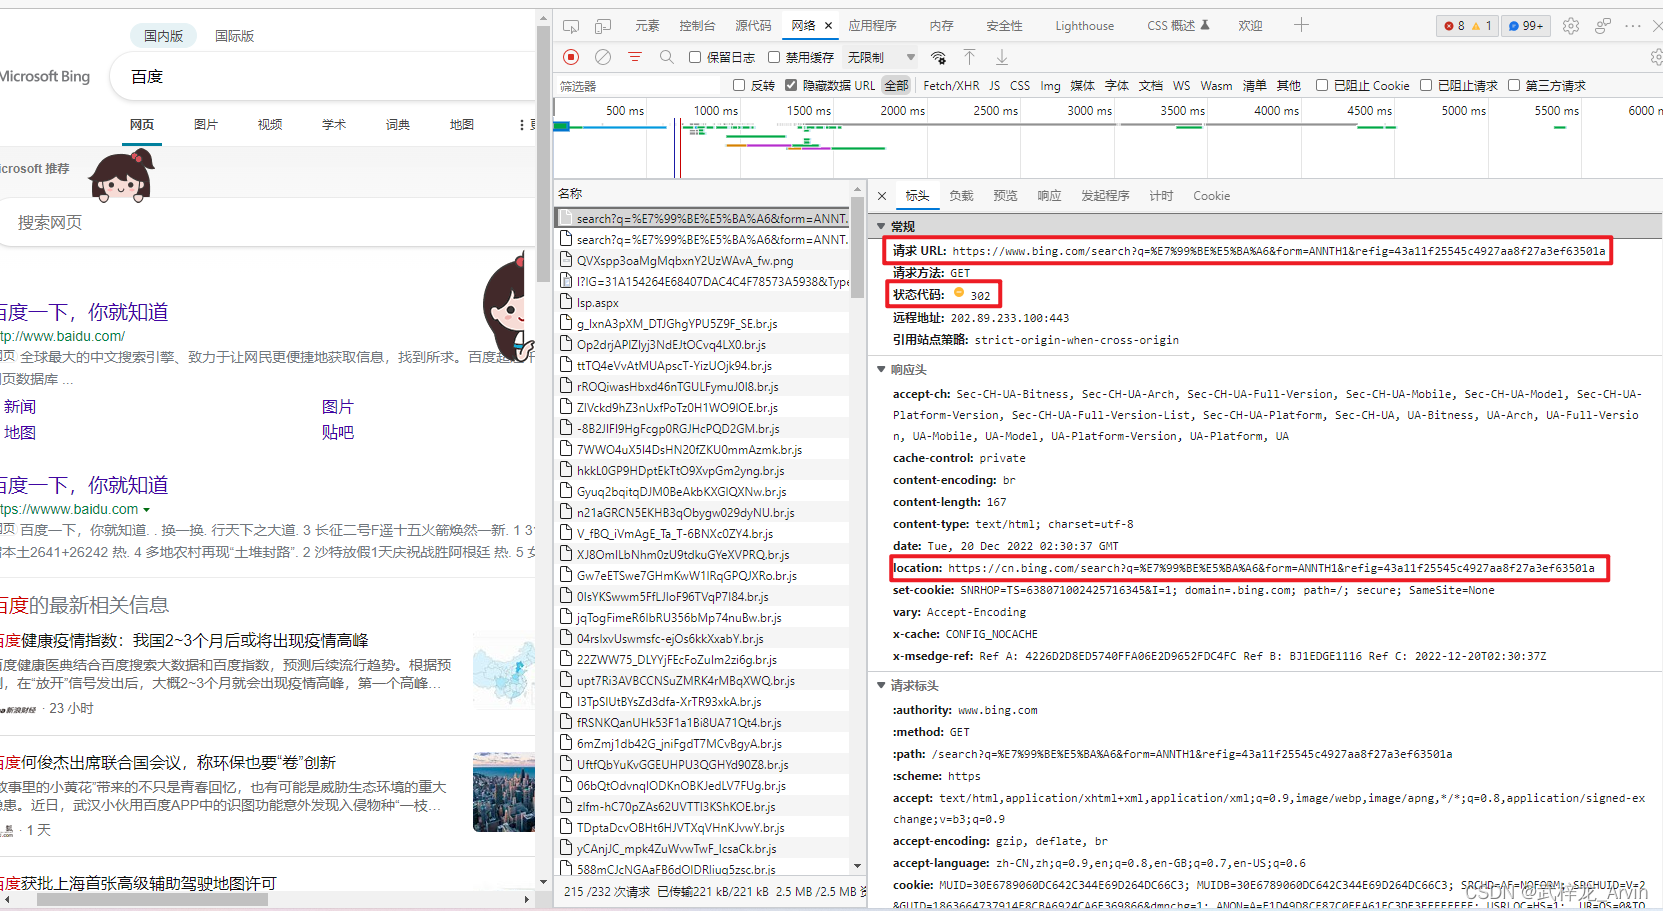The width and height of the screenshot is (1663, 911).
Task: Enable 已阻止 Cookie checkbox
Action: (x=1322, y=85)
